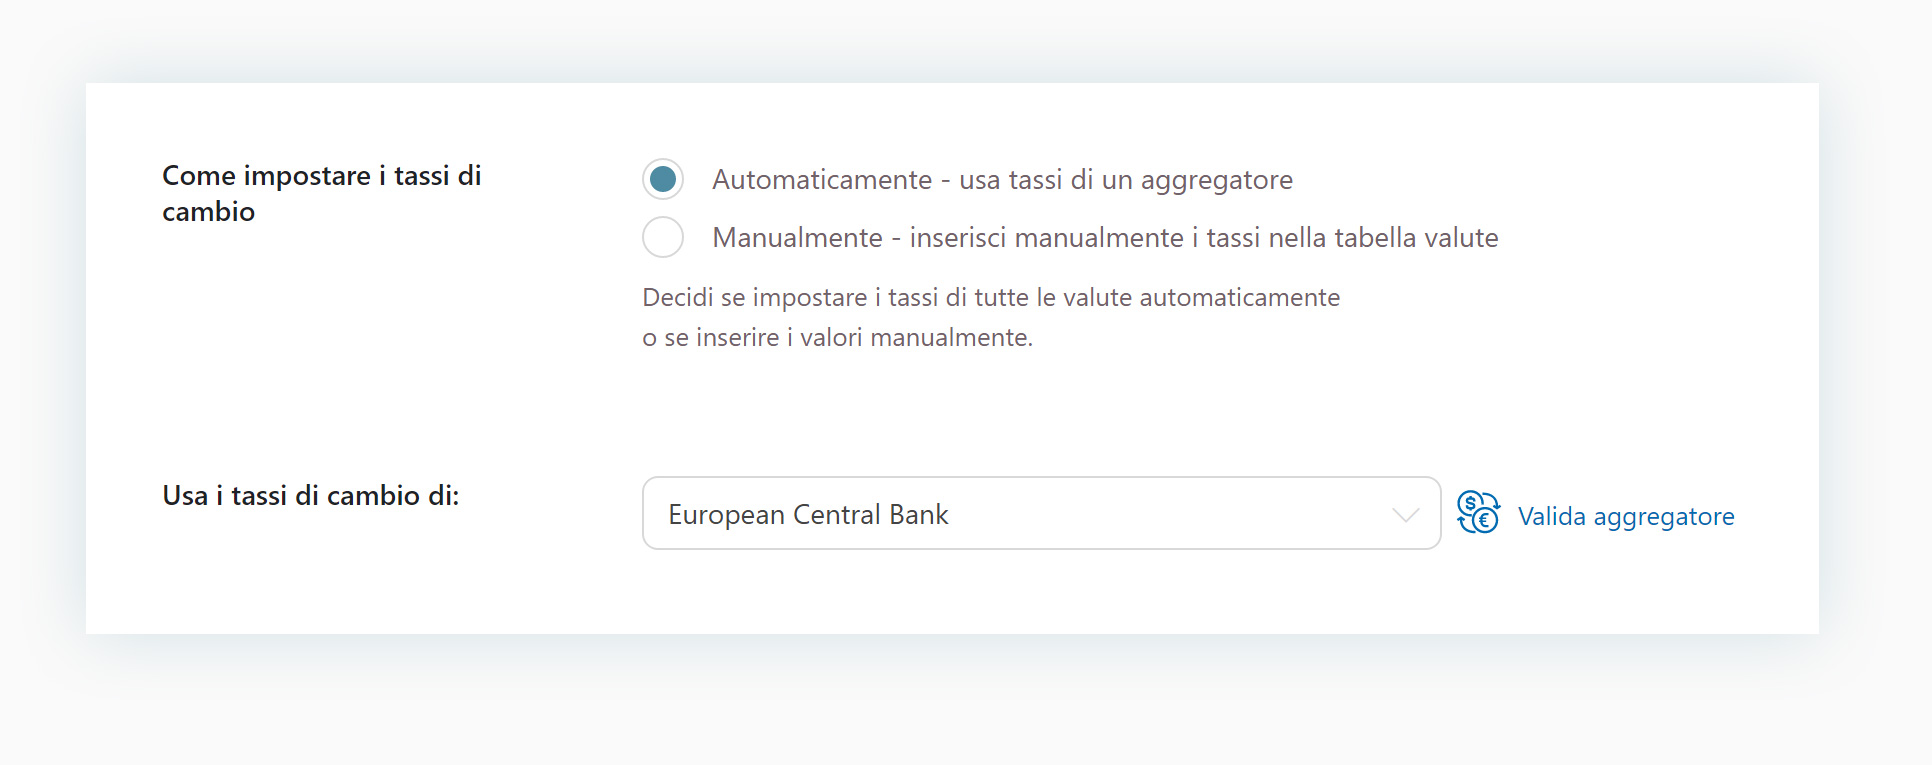This screenshot has height=765, width=1932.
Task: Select the Automaticamente radio button
Action: (x=663, y=179)
